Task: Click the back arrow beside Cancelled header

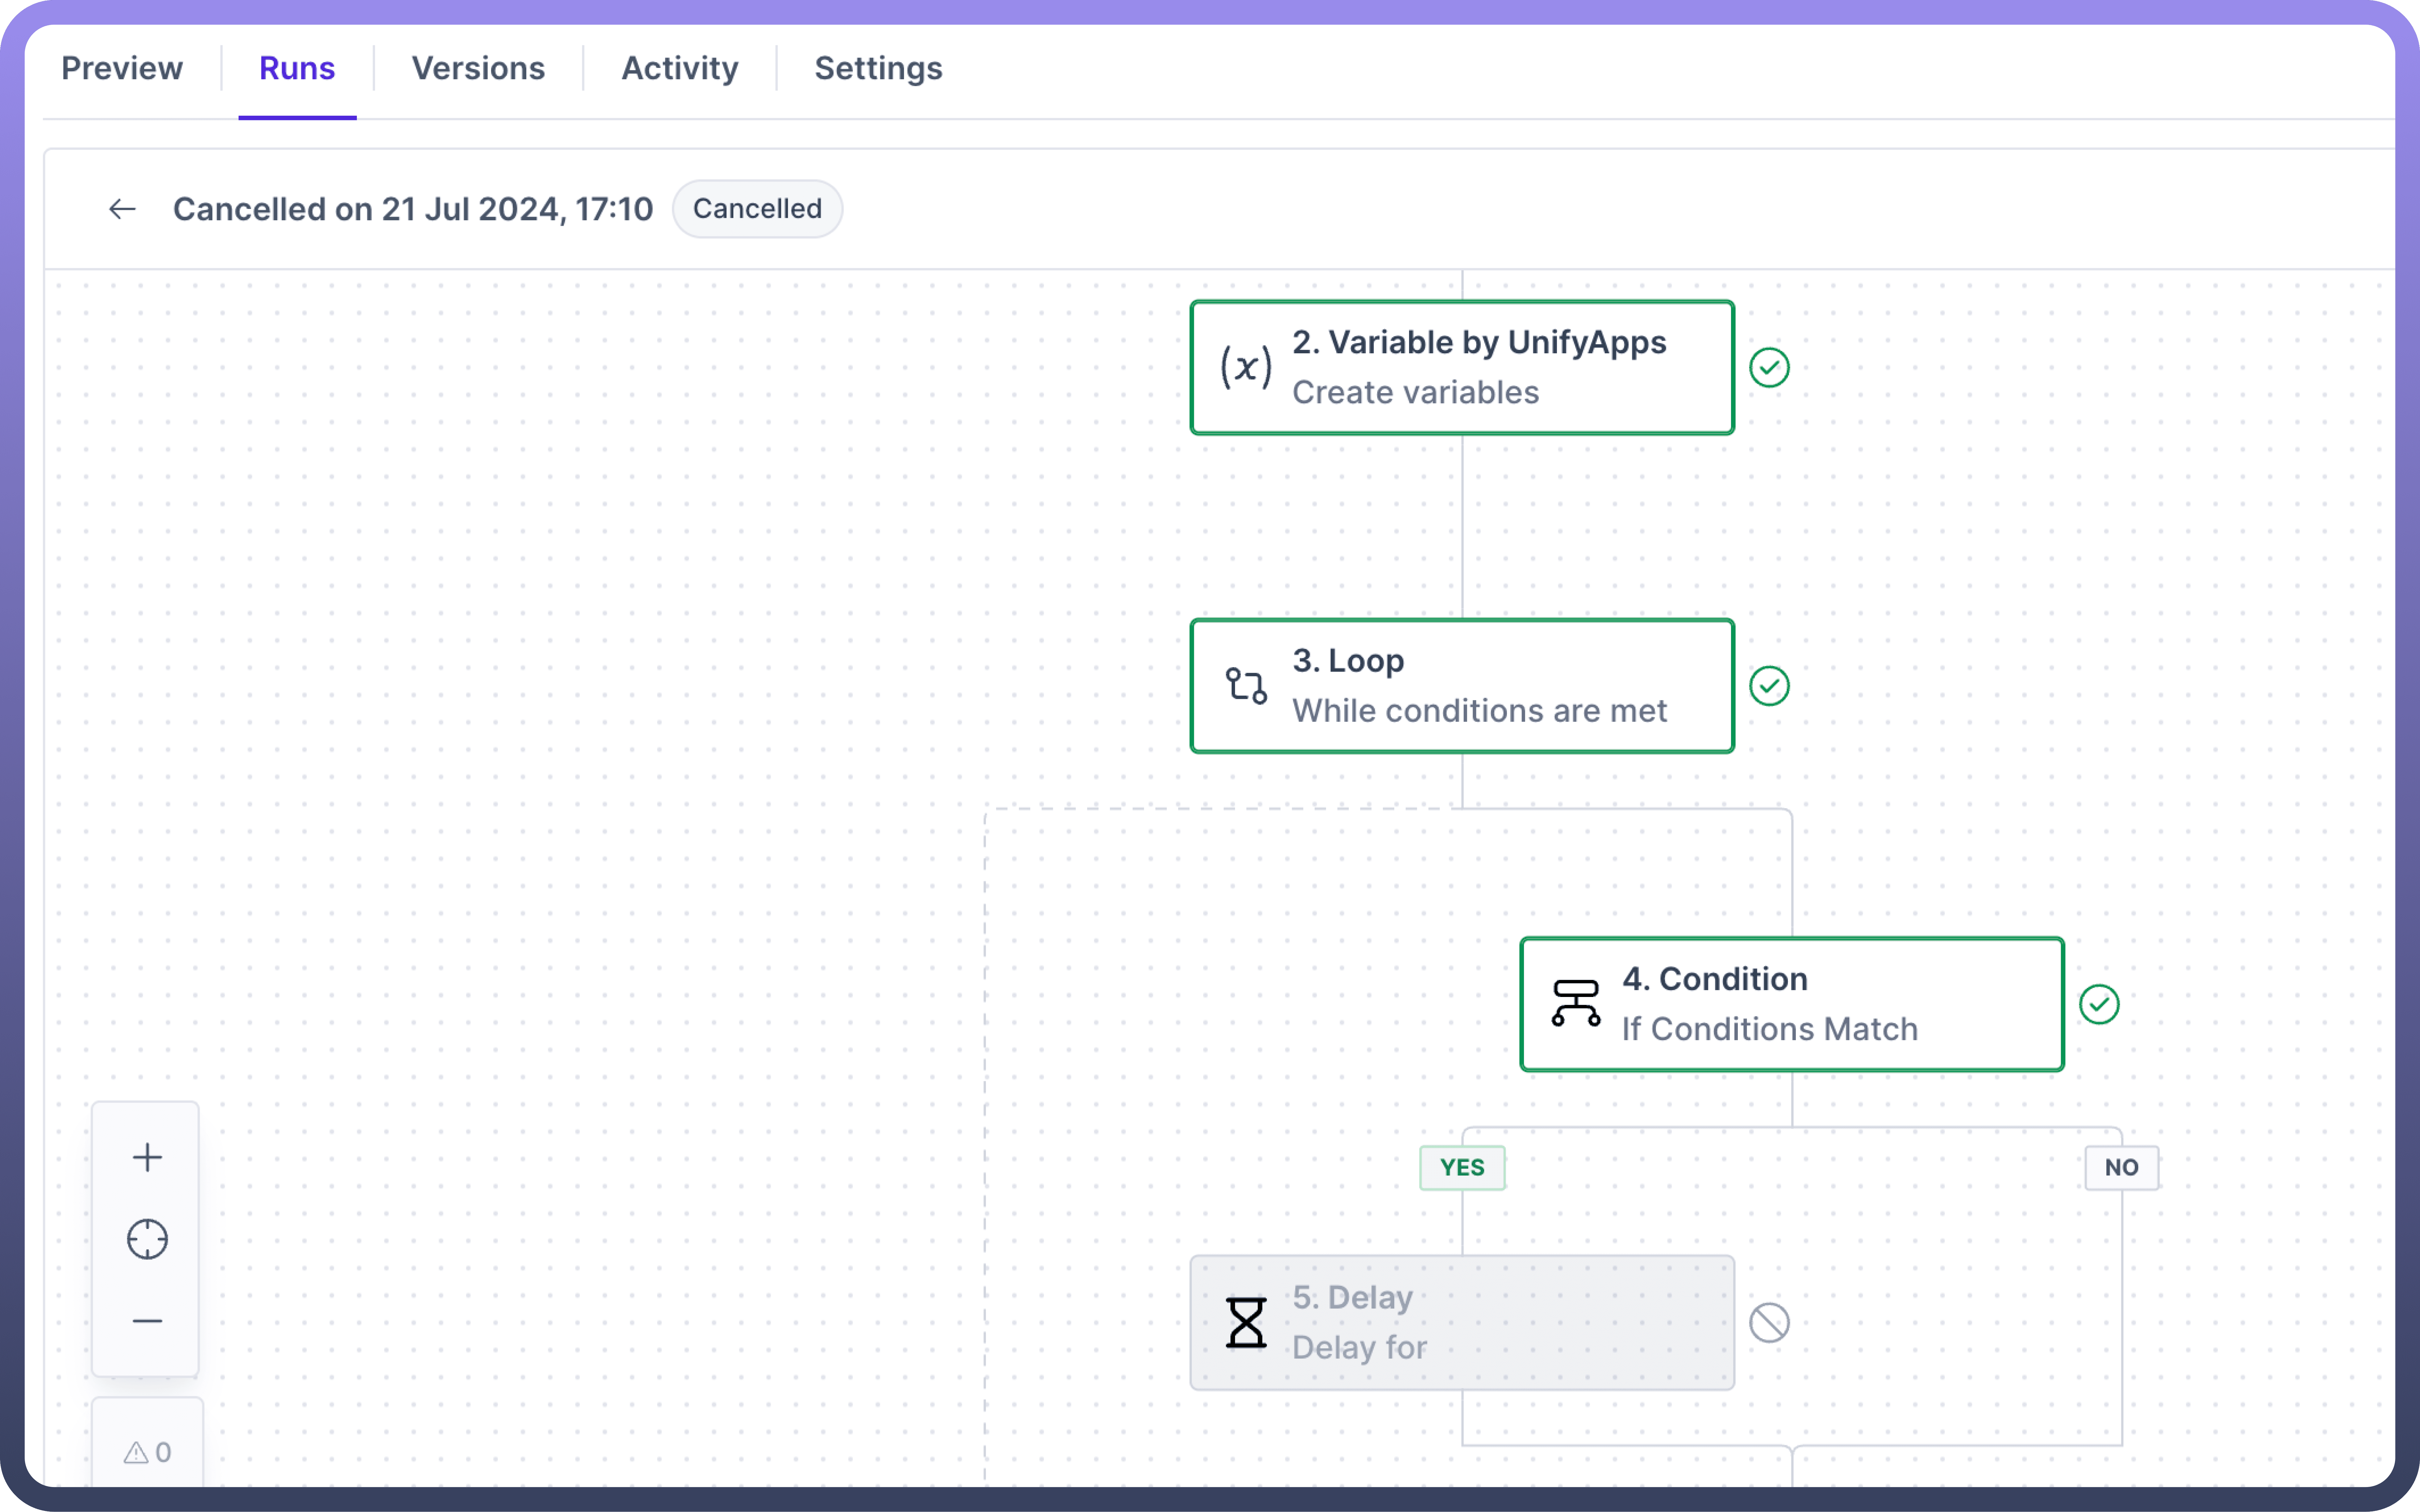Action: (x=122, y=209)
